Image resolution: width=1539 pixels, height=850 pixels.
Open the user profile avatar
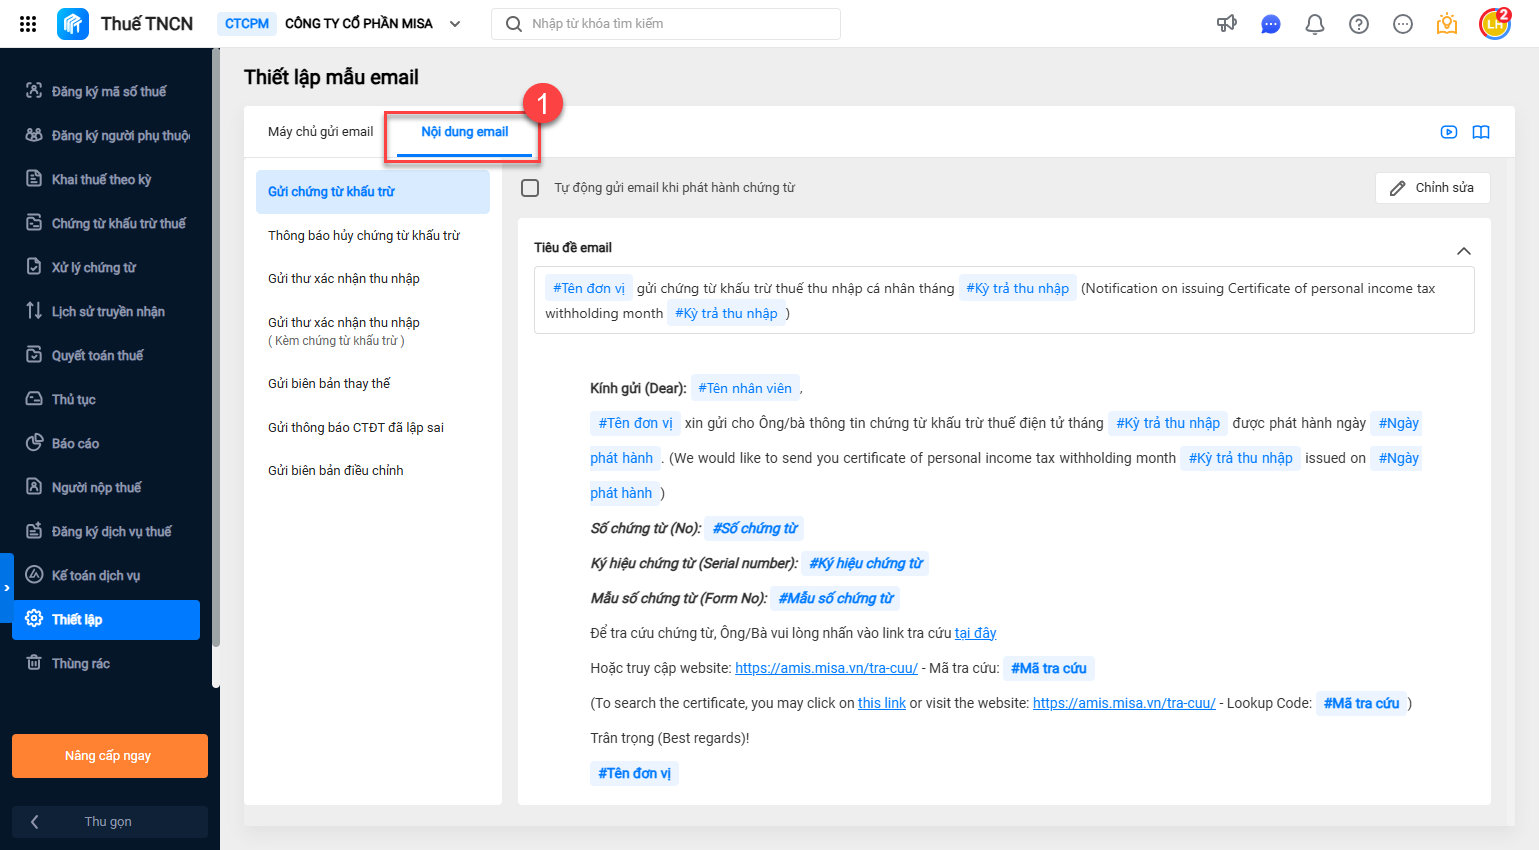(x=1495, y=24)
